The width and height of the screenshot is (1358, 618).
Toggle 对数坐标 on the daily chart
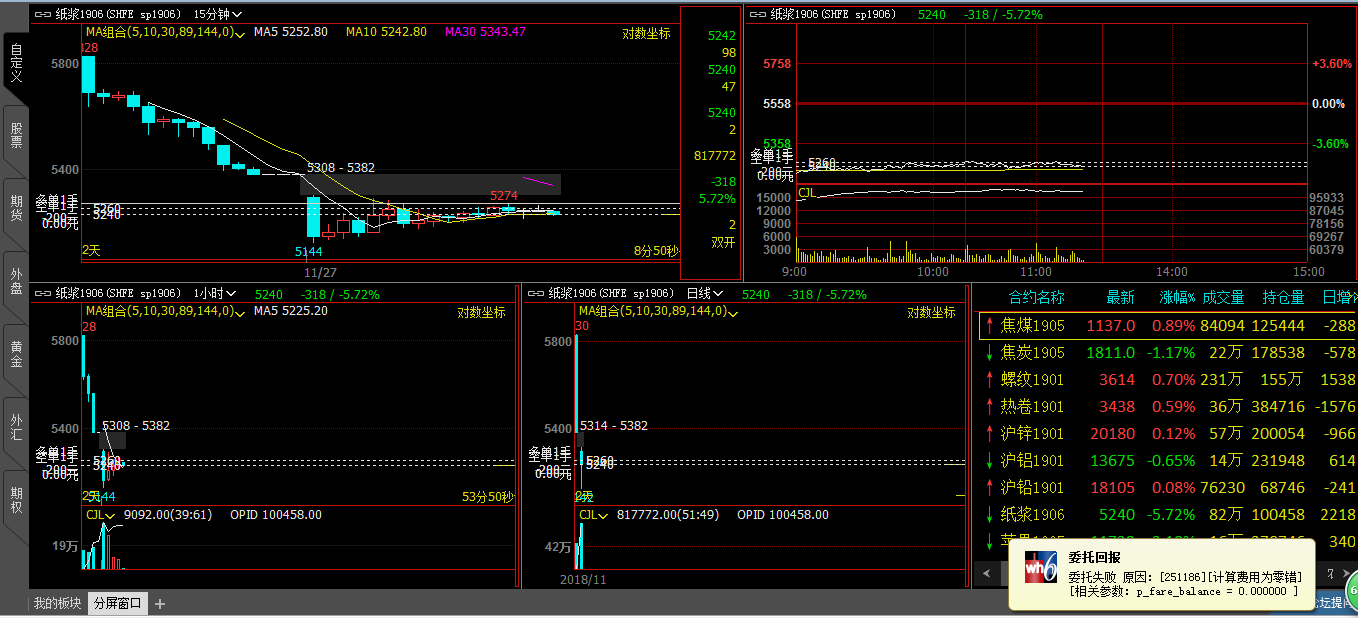click(x=931, y=312)
